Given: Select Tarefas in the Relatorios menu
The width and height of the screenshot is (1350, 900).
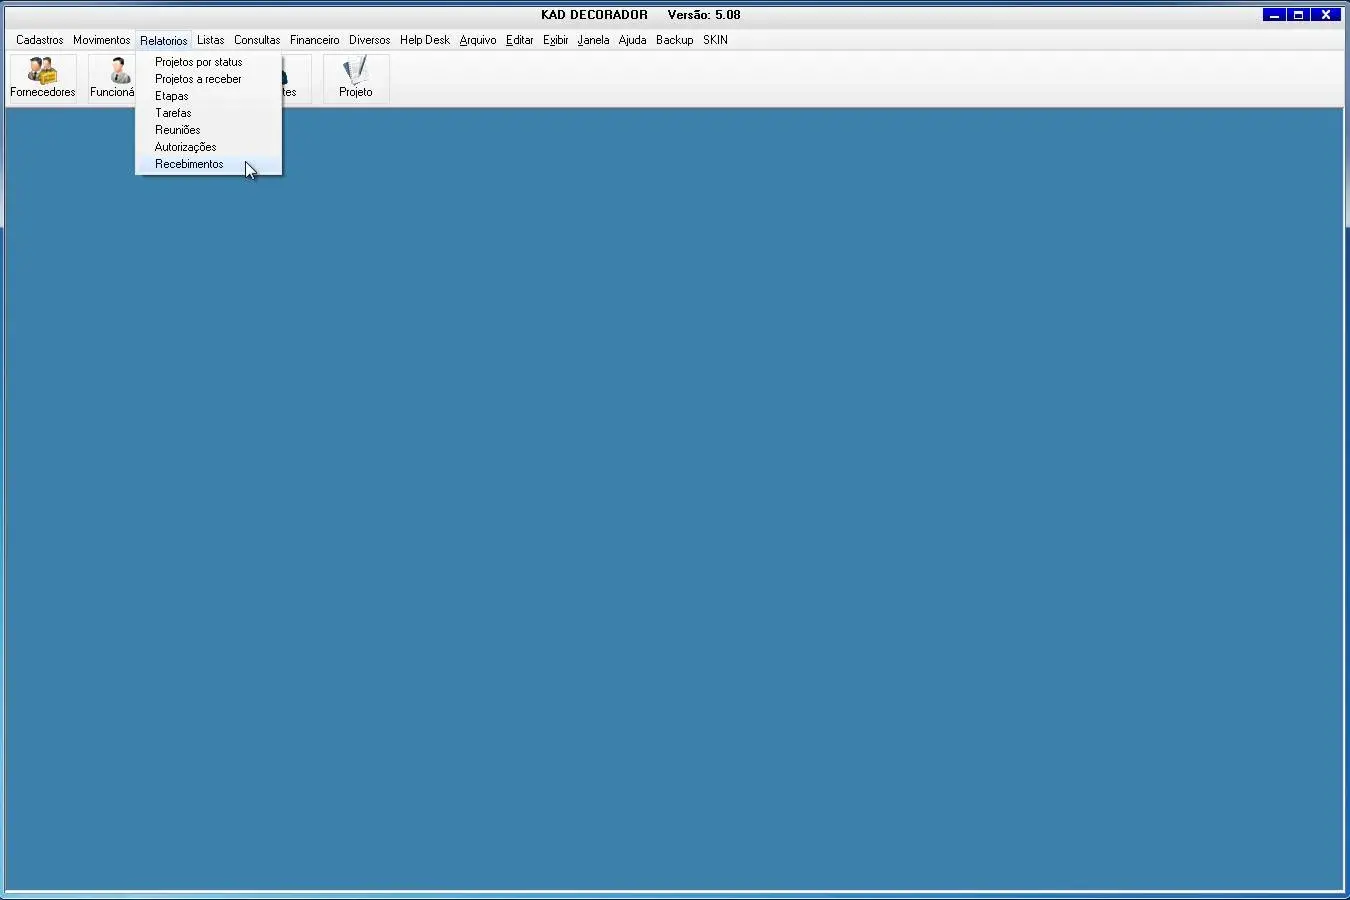Looking at the screenshot, I should (173, 113).
